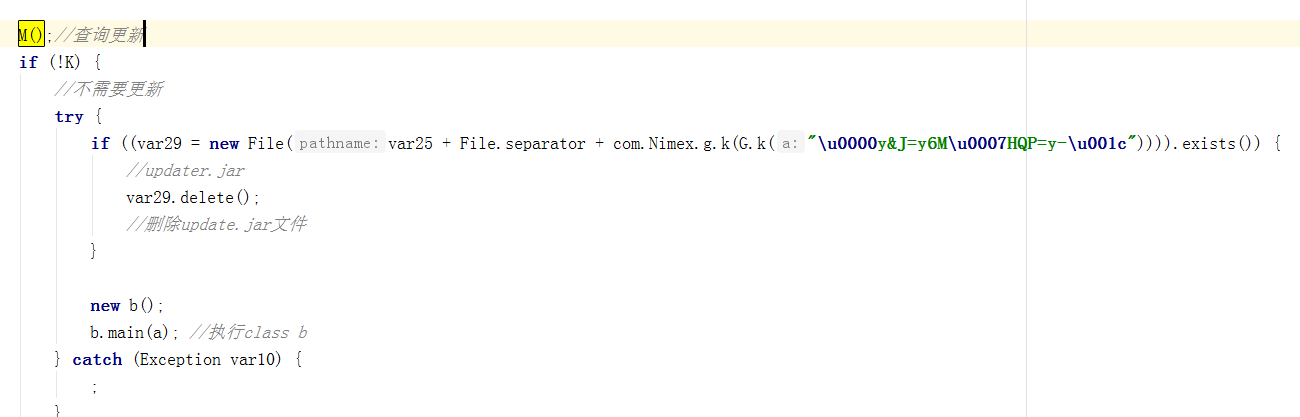This screenshot has height=417, width=1300.
Task: Click the //updater.jar comment
Action: pyautogui.click(x=186, y=170)
